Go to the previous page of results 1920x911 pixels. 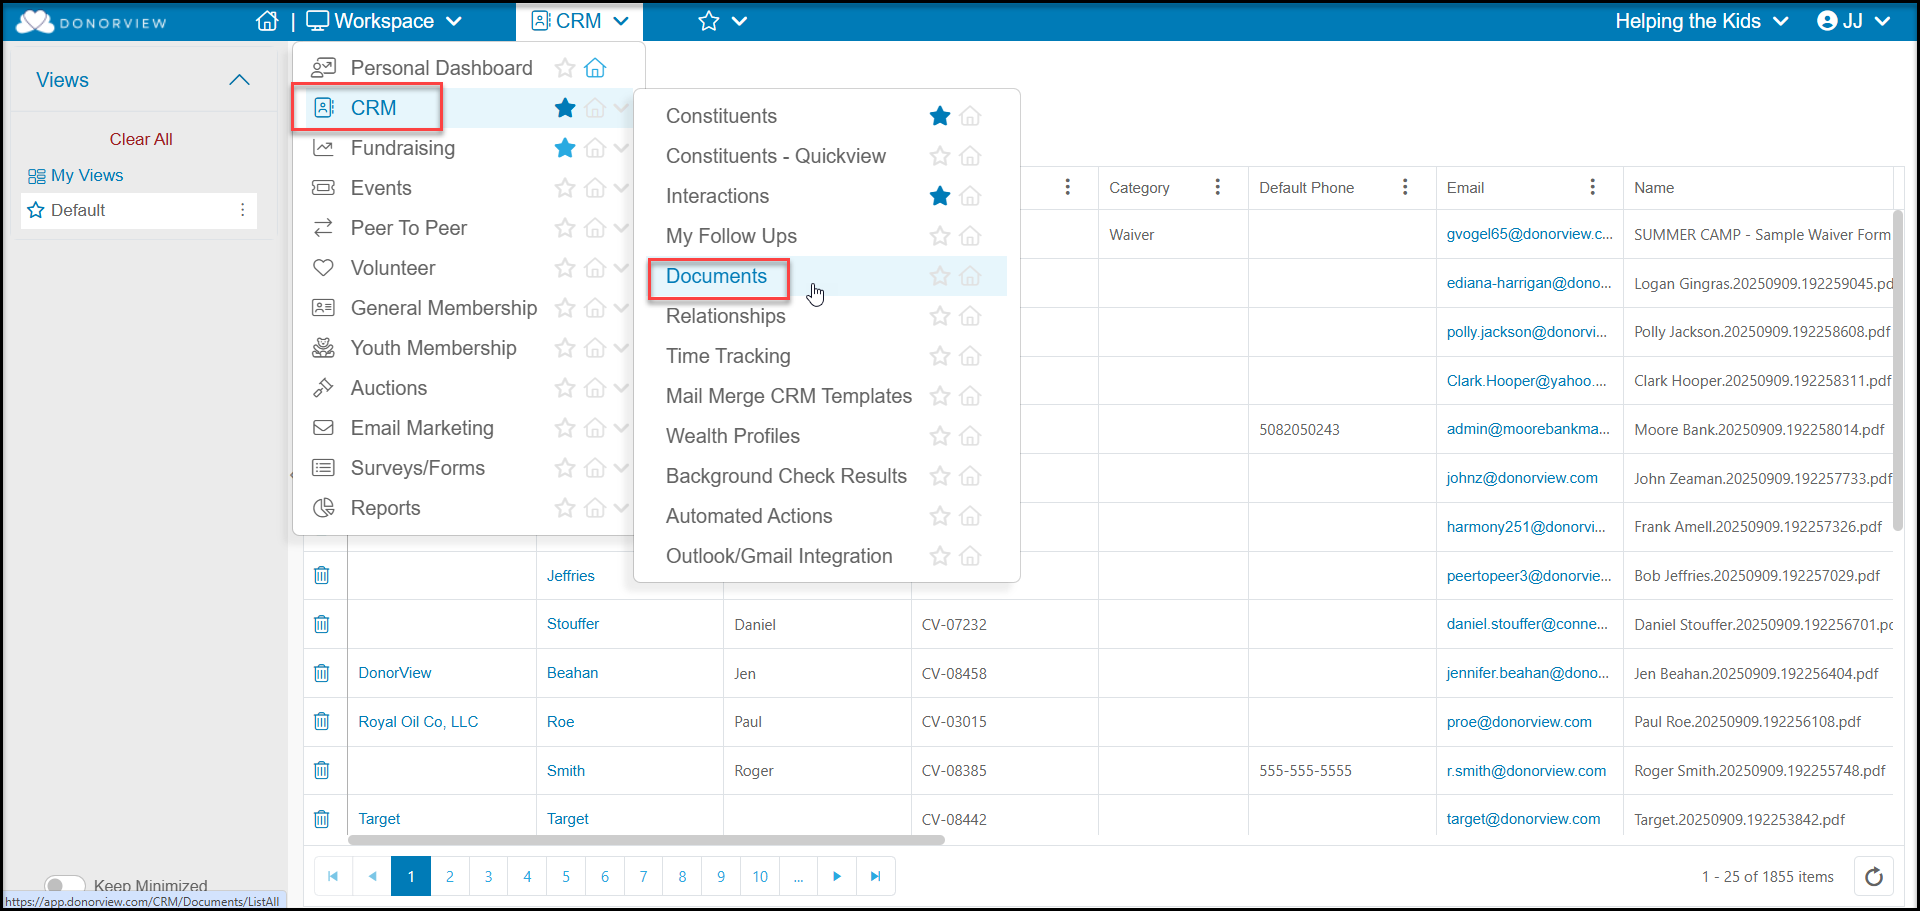tap(372, 876)
